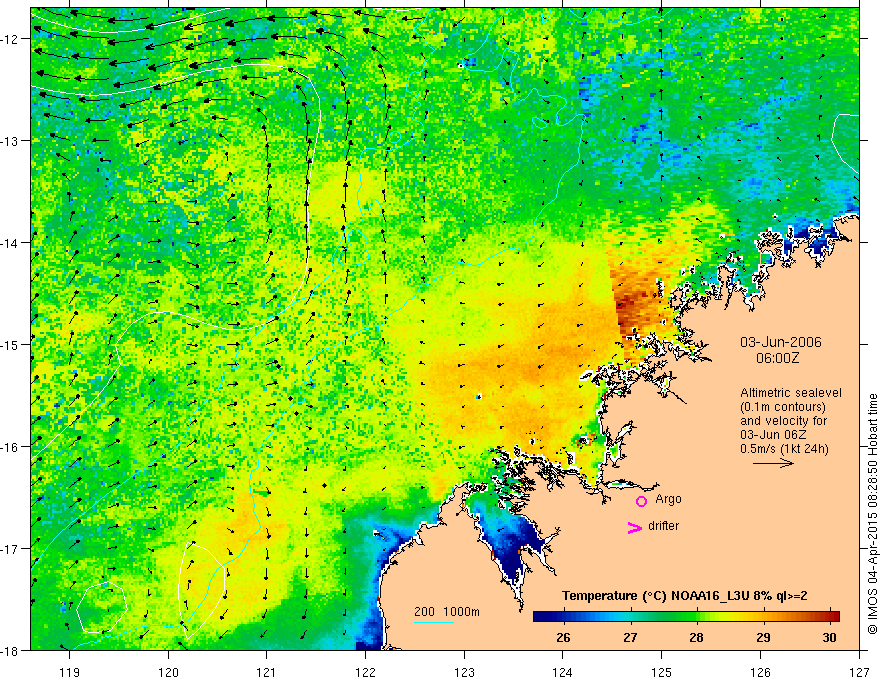Click the colorbar tick label 28
Image resolution: width=880 pixels, height=680 pixels.
pos(696,637)
